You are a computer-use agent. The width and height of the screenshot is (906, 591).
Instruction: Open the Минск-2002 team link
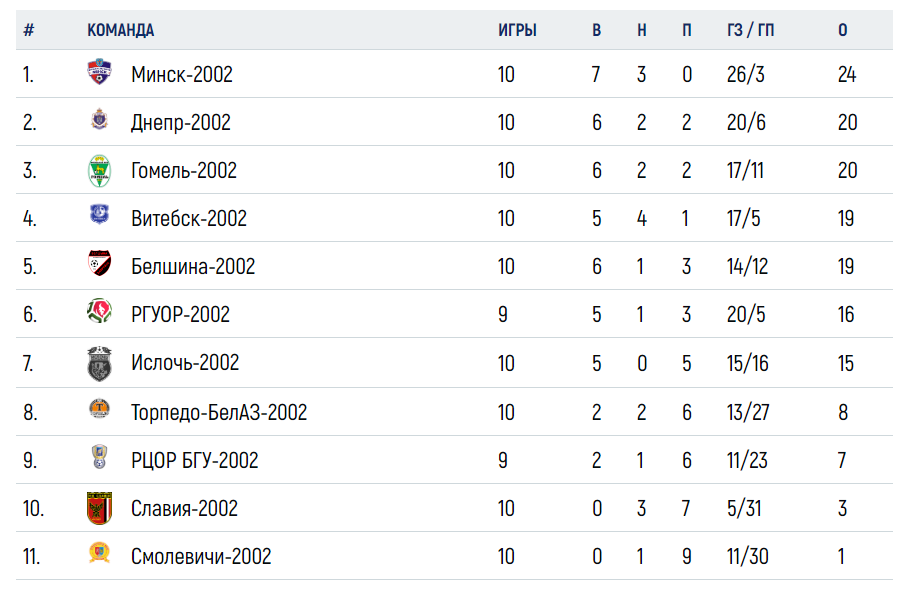point(181,75)
